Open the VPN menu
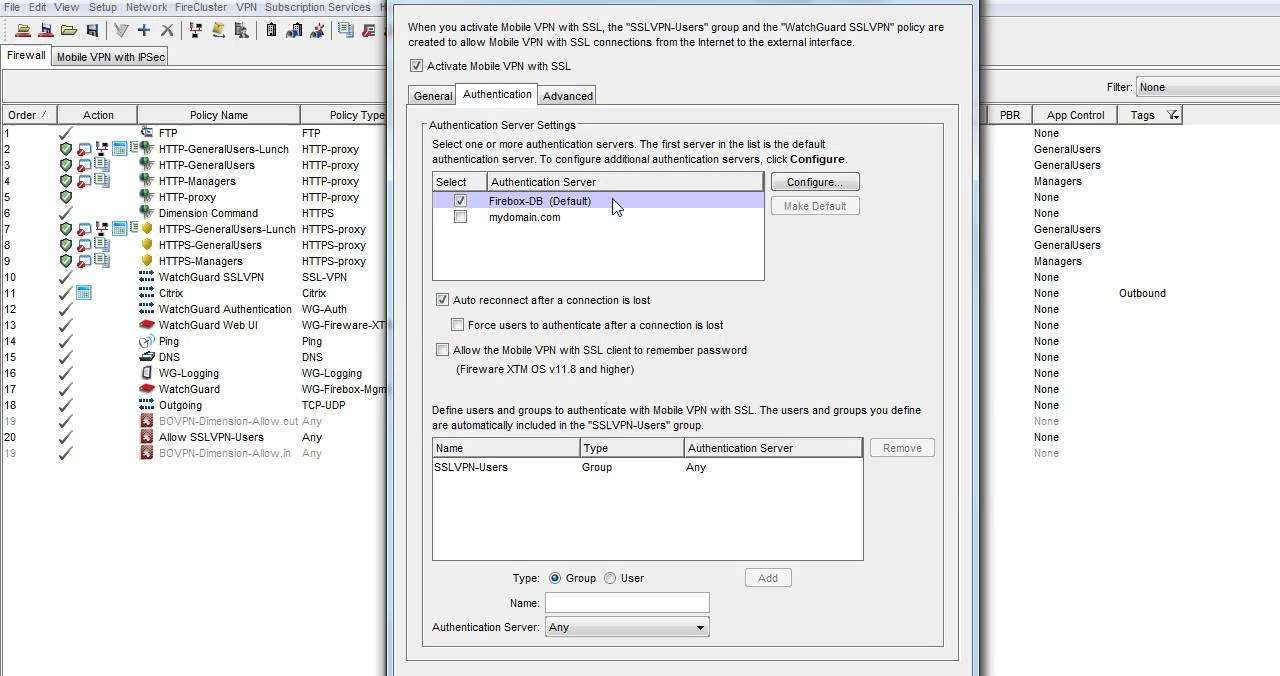This screenshot has height=676, width=1280. tap(246, 7)
